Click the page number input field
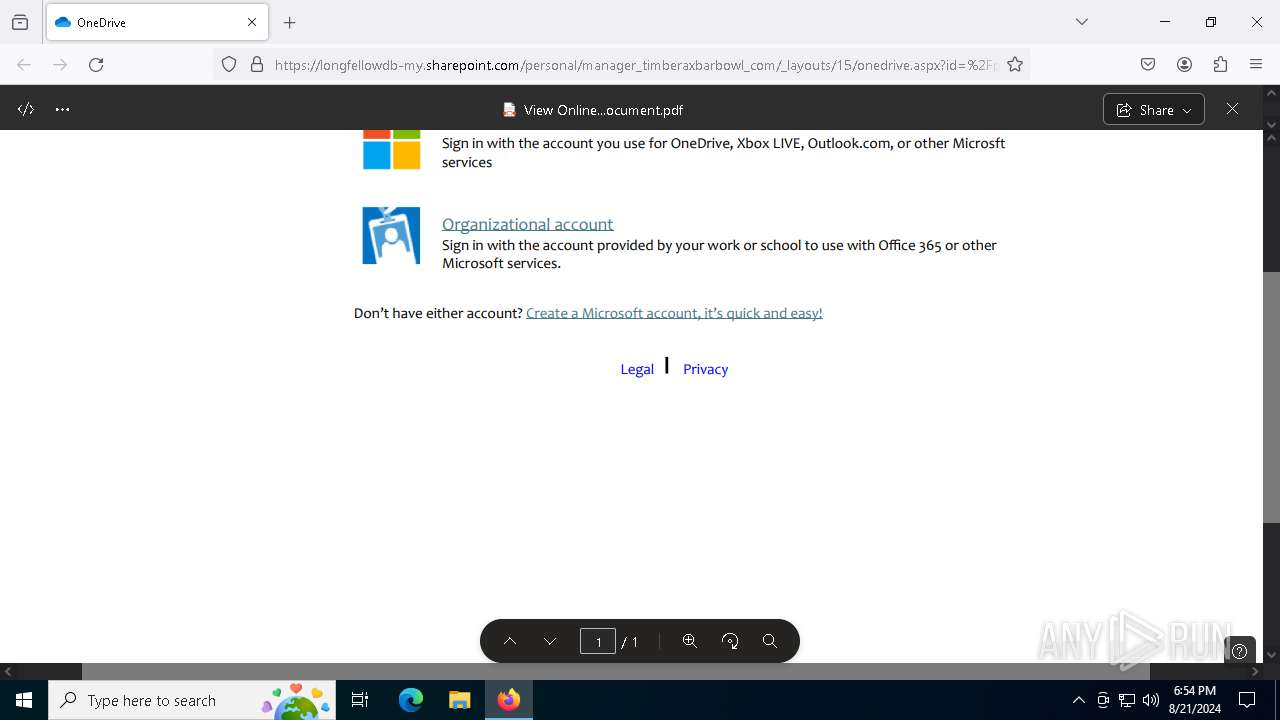 click(x=598, y=641)
